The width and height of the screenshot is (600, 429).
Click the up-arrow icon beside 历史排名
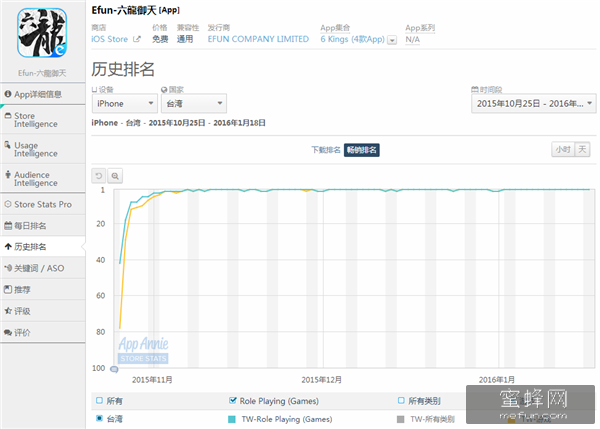tap(8, 247)
